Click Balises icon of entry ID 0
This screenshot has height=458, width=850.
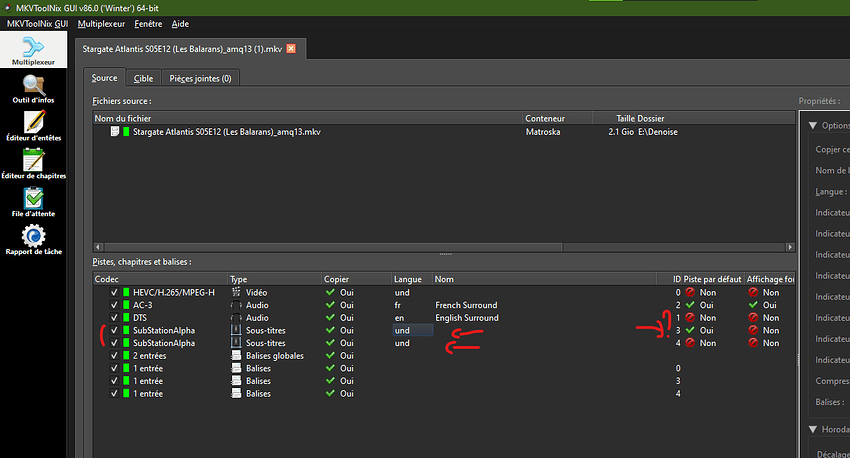click(236, 368)
